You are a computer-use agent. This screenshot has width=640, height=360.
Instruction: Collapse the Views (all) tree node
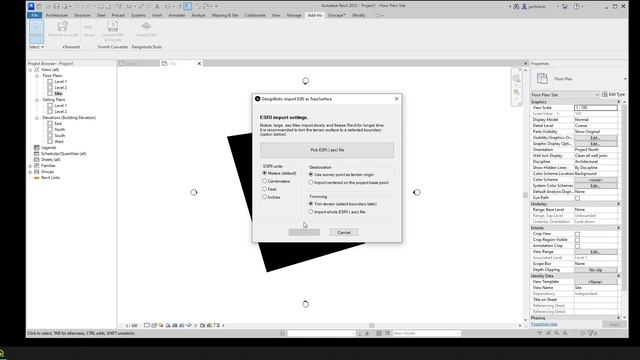pyautogui.click(x=30, y=70)
